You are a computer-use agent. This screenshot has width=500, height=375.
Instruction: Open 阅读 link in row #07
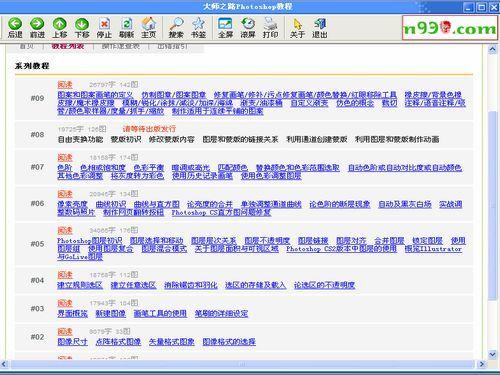tap(65, 157)
